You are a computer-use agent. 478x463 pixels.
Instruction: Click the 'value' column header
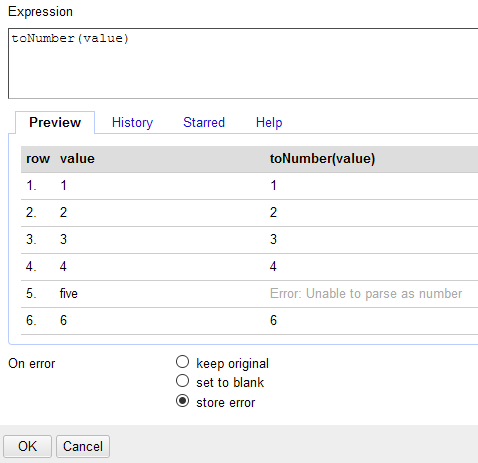(77, 159)
